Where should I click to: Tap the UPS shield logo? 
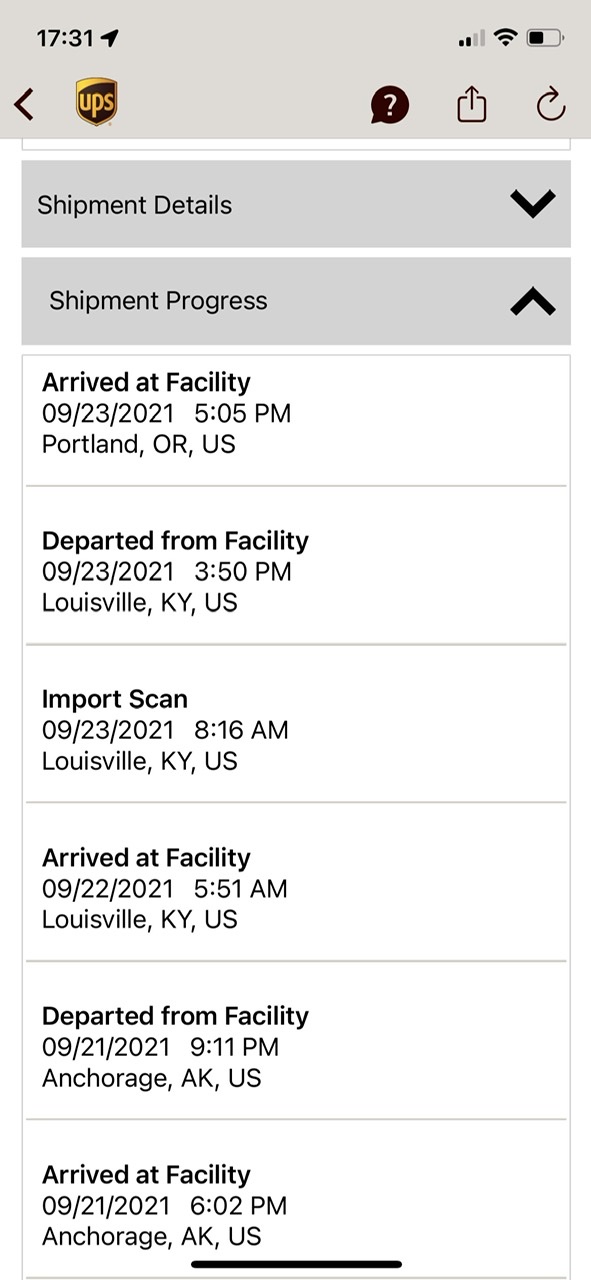(x=97, y=102)
